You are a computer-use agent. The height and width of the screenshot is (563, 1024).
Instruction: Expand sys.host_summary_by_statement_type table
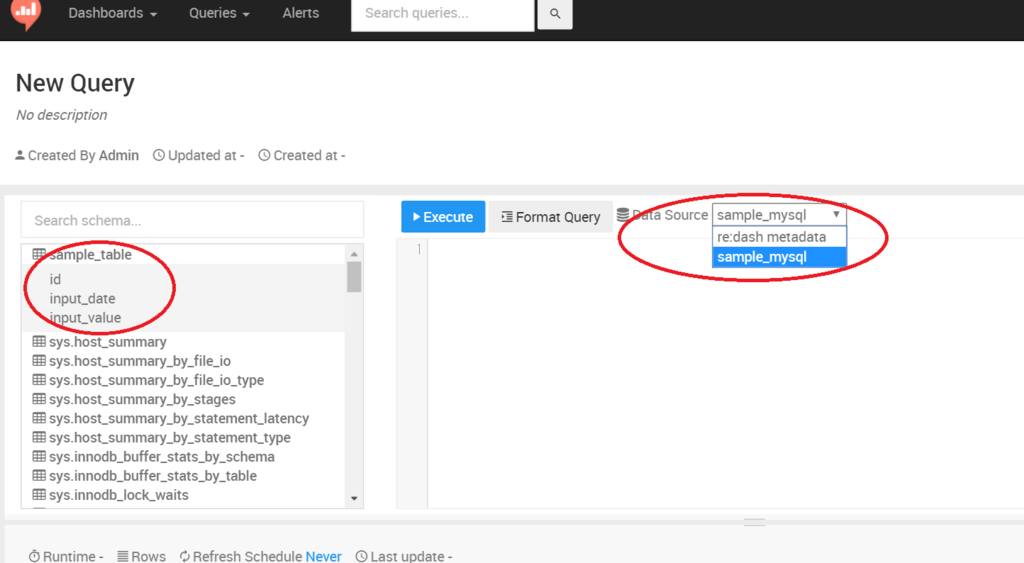(170, 437)
